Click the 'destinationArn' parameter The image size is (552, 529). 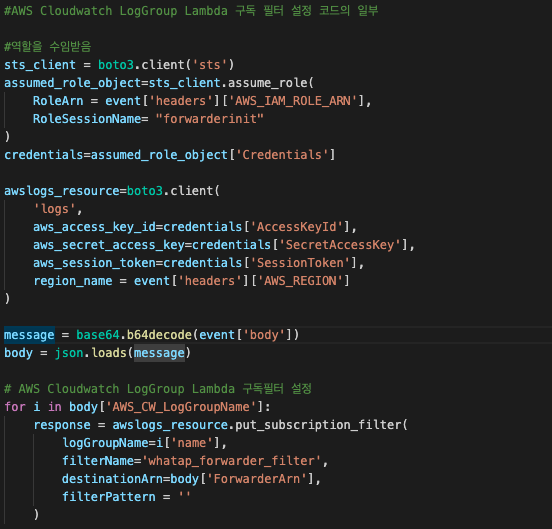tap(112, 479)
